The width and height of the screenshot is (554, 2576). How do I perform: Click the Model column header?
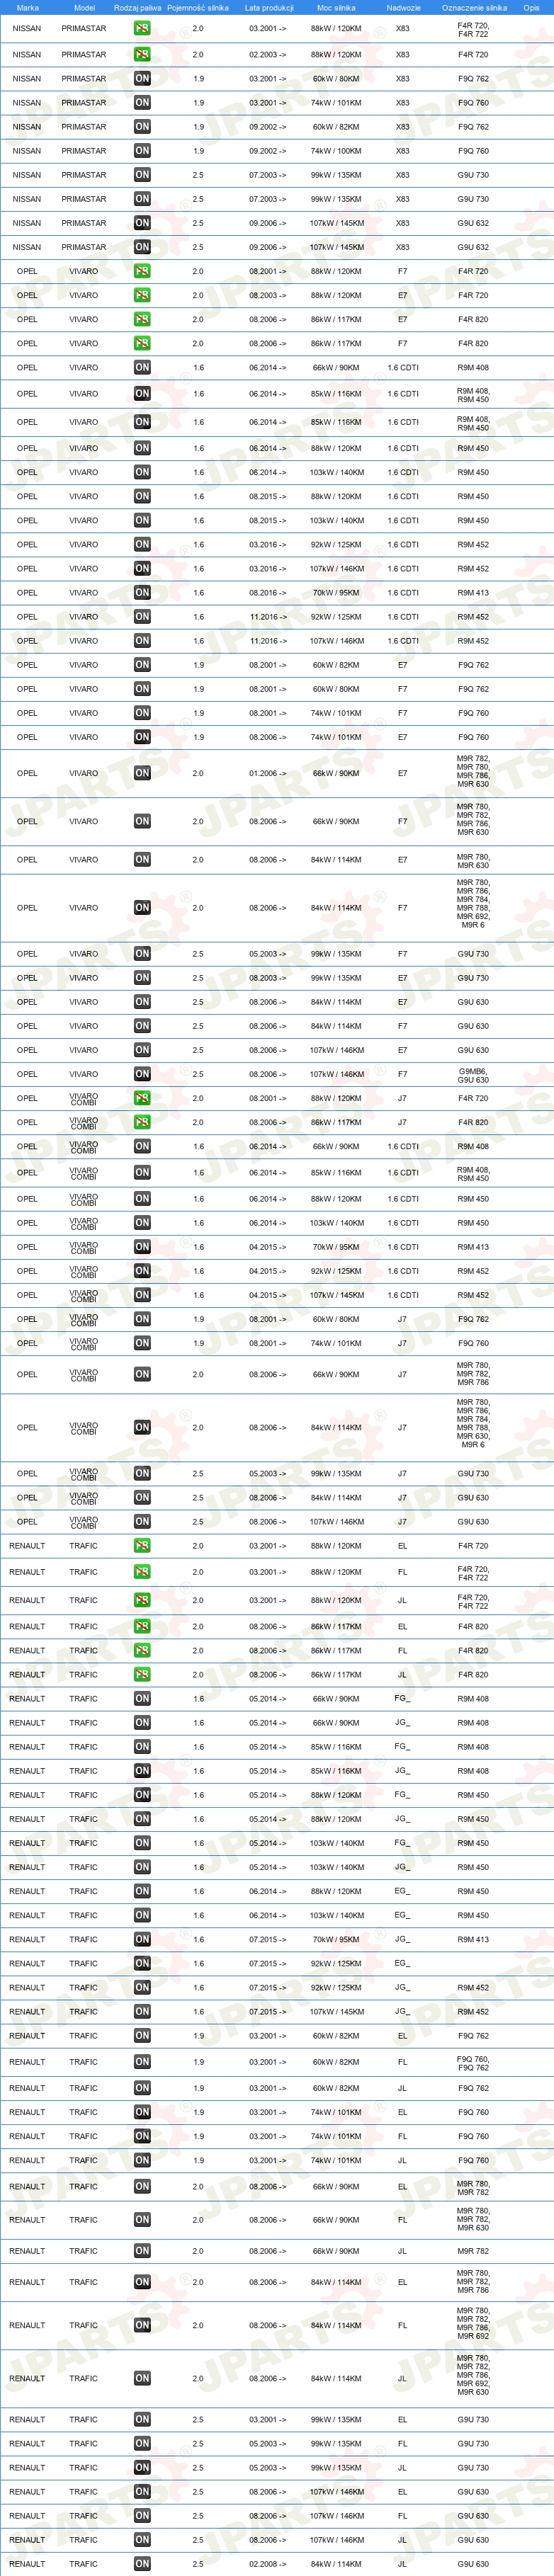pos(84,7)
